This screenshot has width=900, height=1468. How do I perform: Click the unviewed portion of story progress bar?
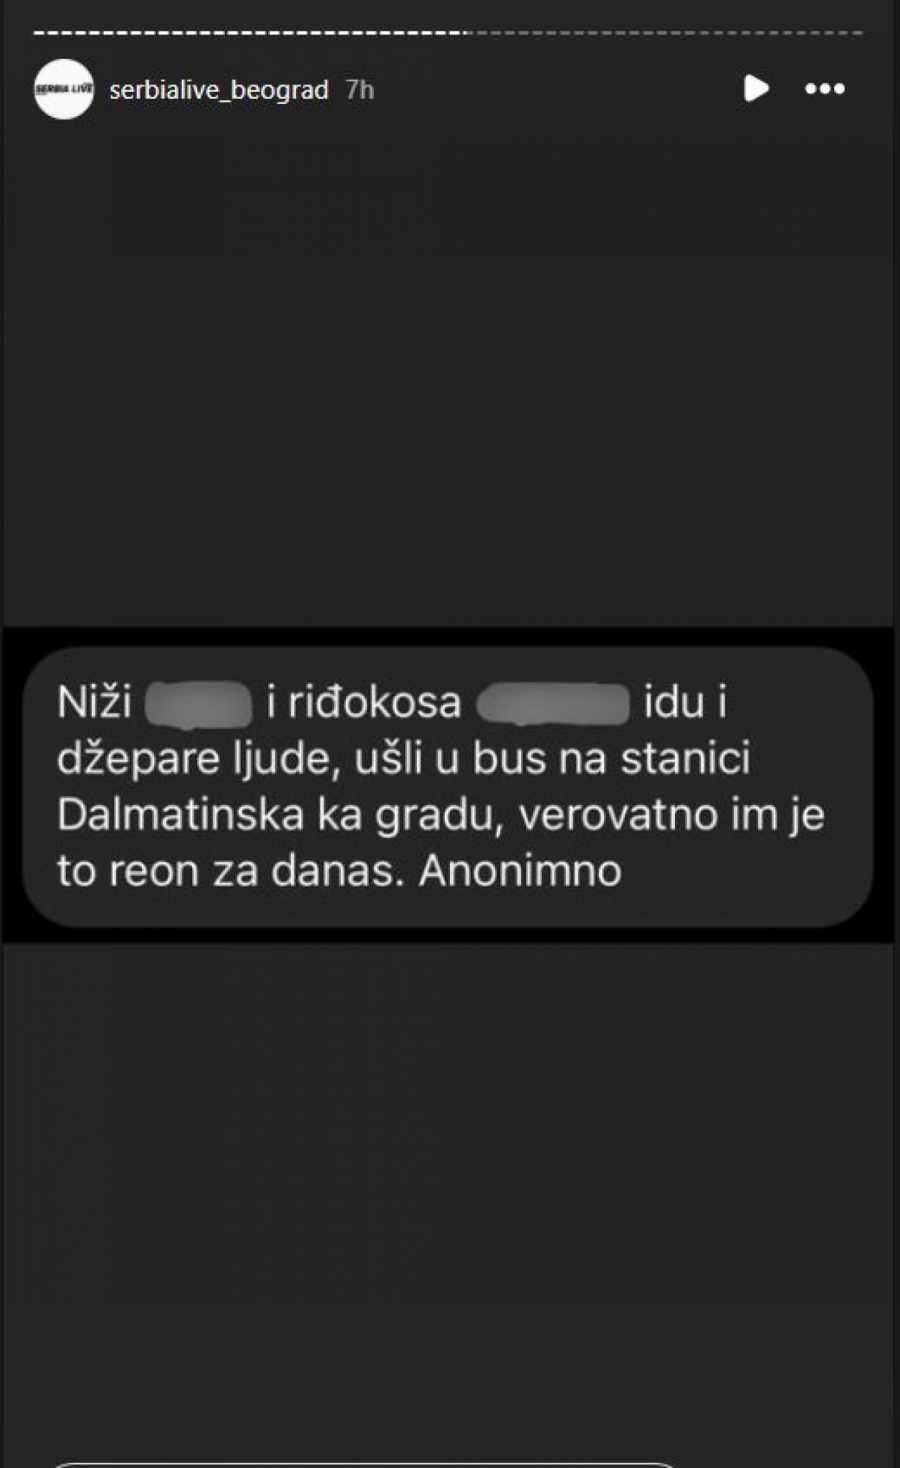[x=665, y=33]
